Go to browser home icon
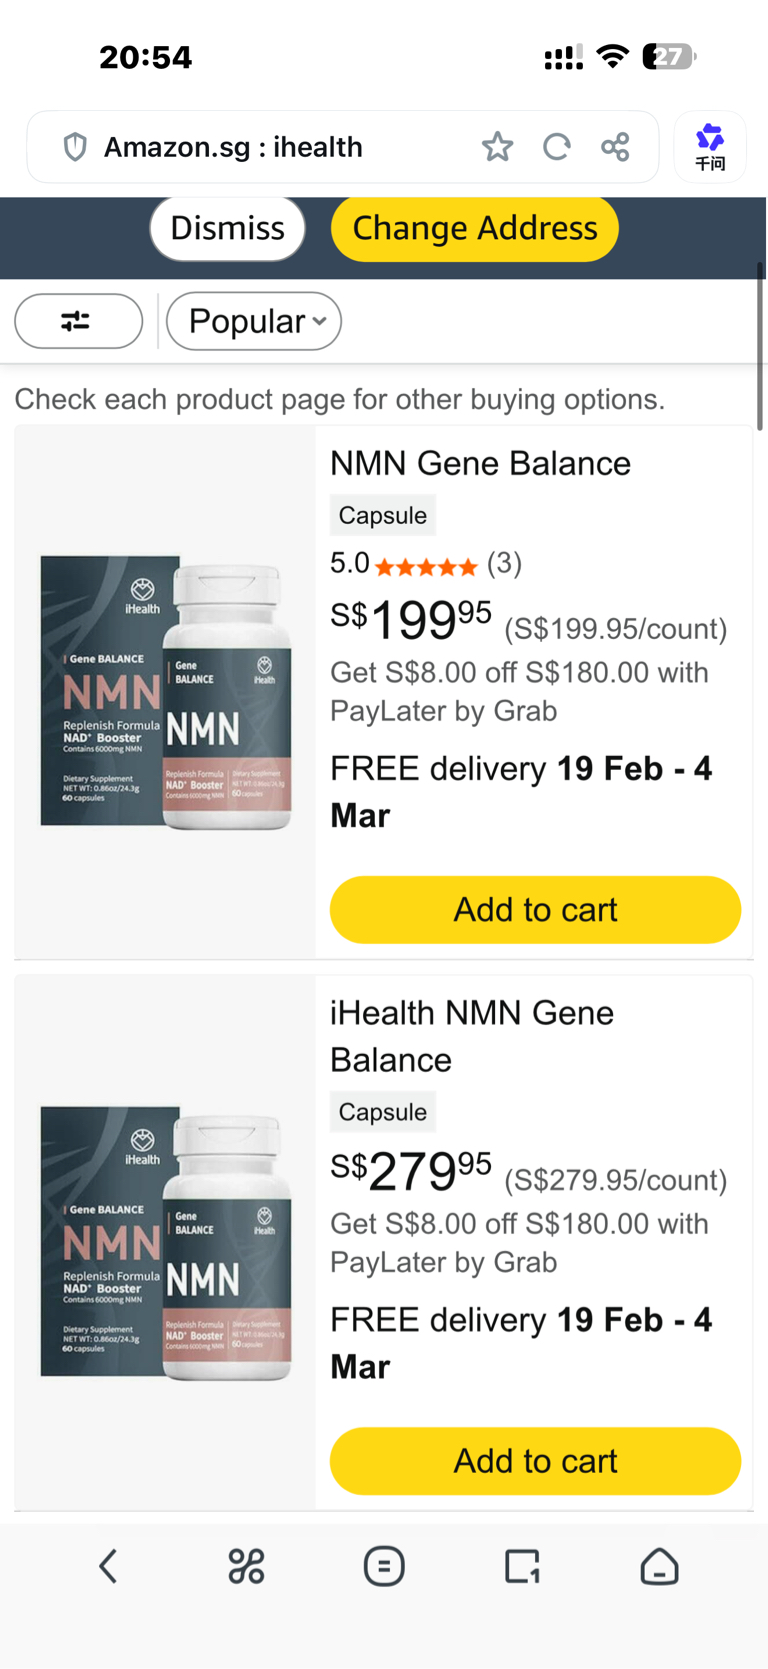This screenshot has height=1669, width=768. [659, 1566]
